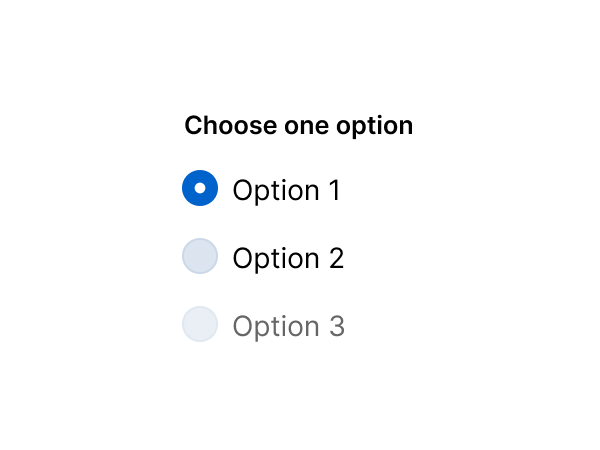
Task: Click the digit "3" in Option 3 label
Action: (x=336, y=326)
